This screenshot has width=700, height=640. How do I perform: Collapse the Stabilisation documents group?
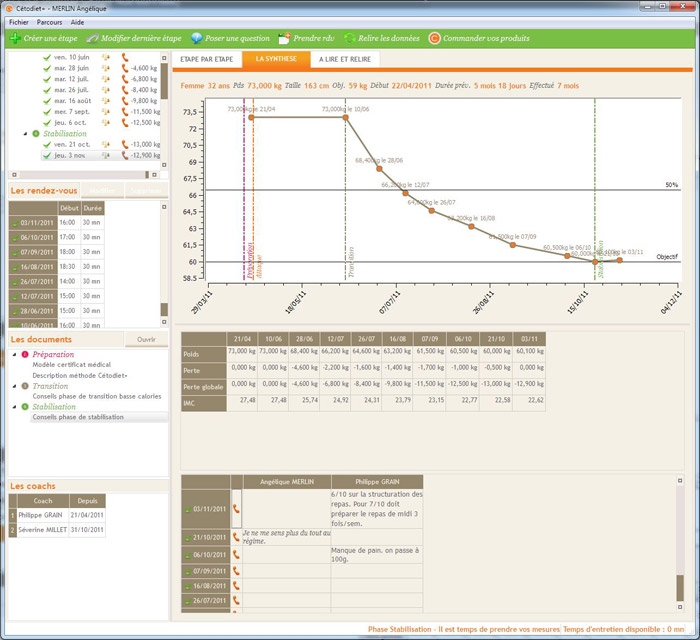(x=14, y=407)
